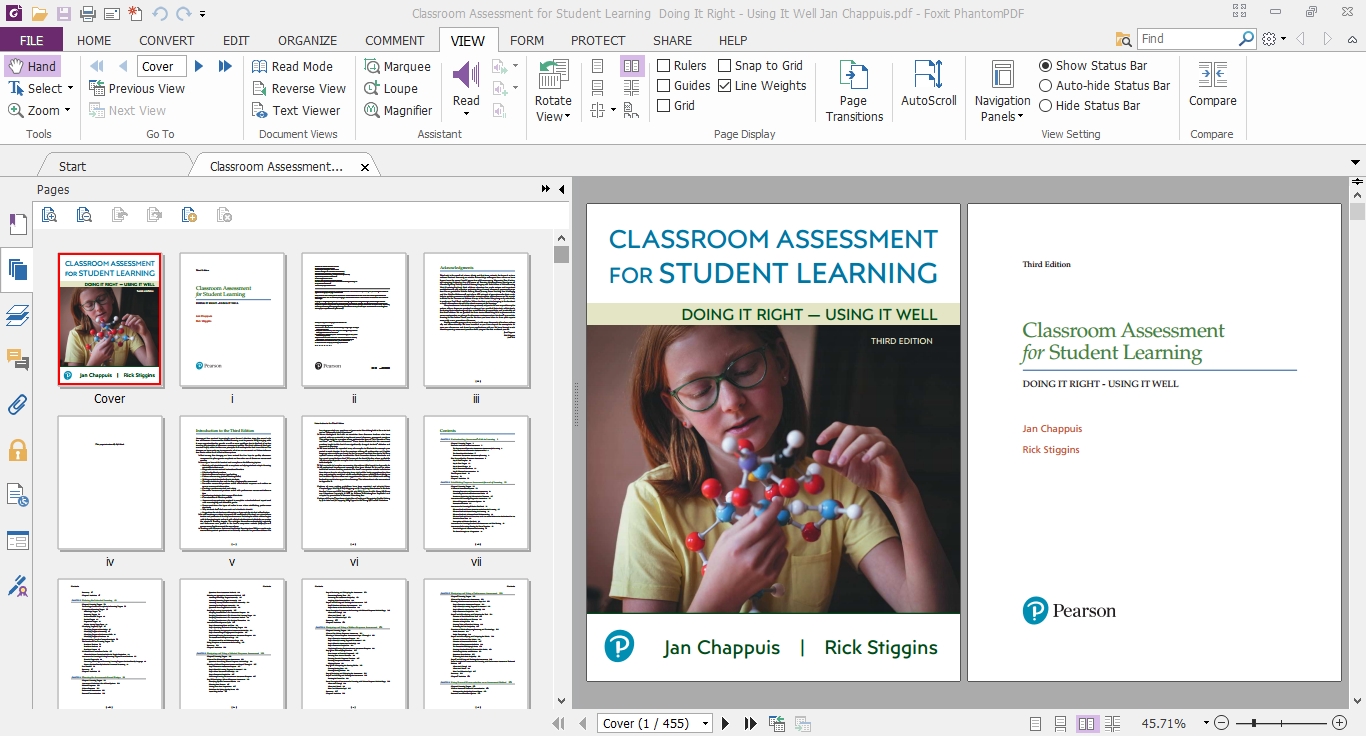Click the Cover page number box in Go To
The image size is (1366, 736).
point(160,66)
